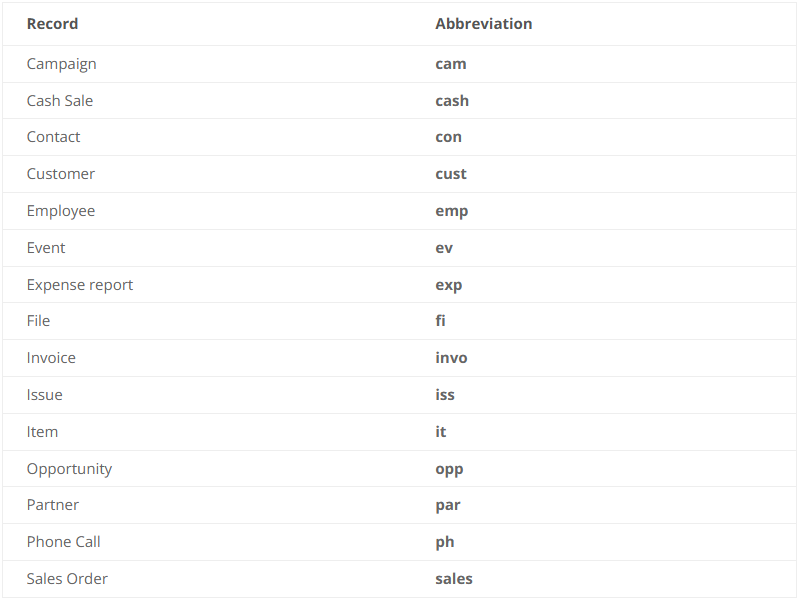This screenshot has height=598, width=806.
Task: Select the Employee record cell
Action: 61,211
